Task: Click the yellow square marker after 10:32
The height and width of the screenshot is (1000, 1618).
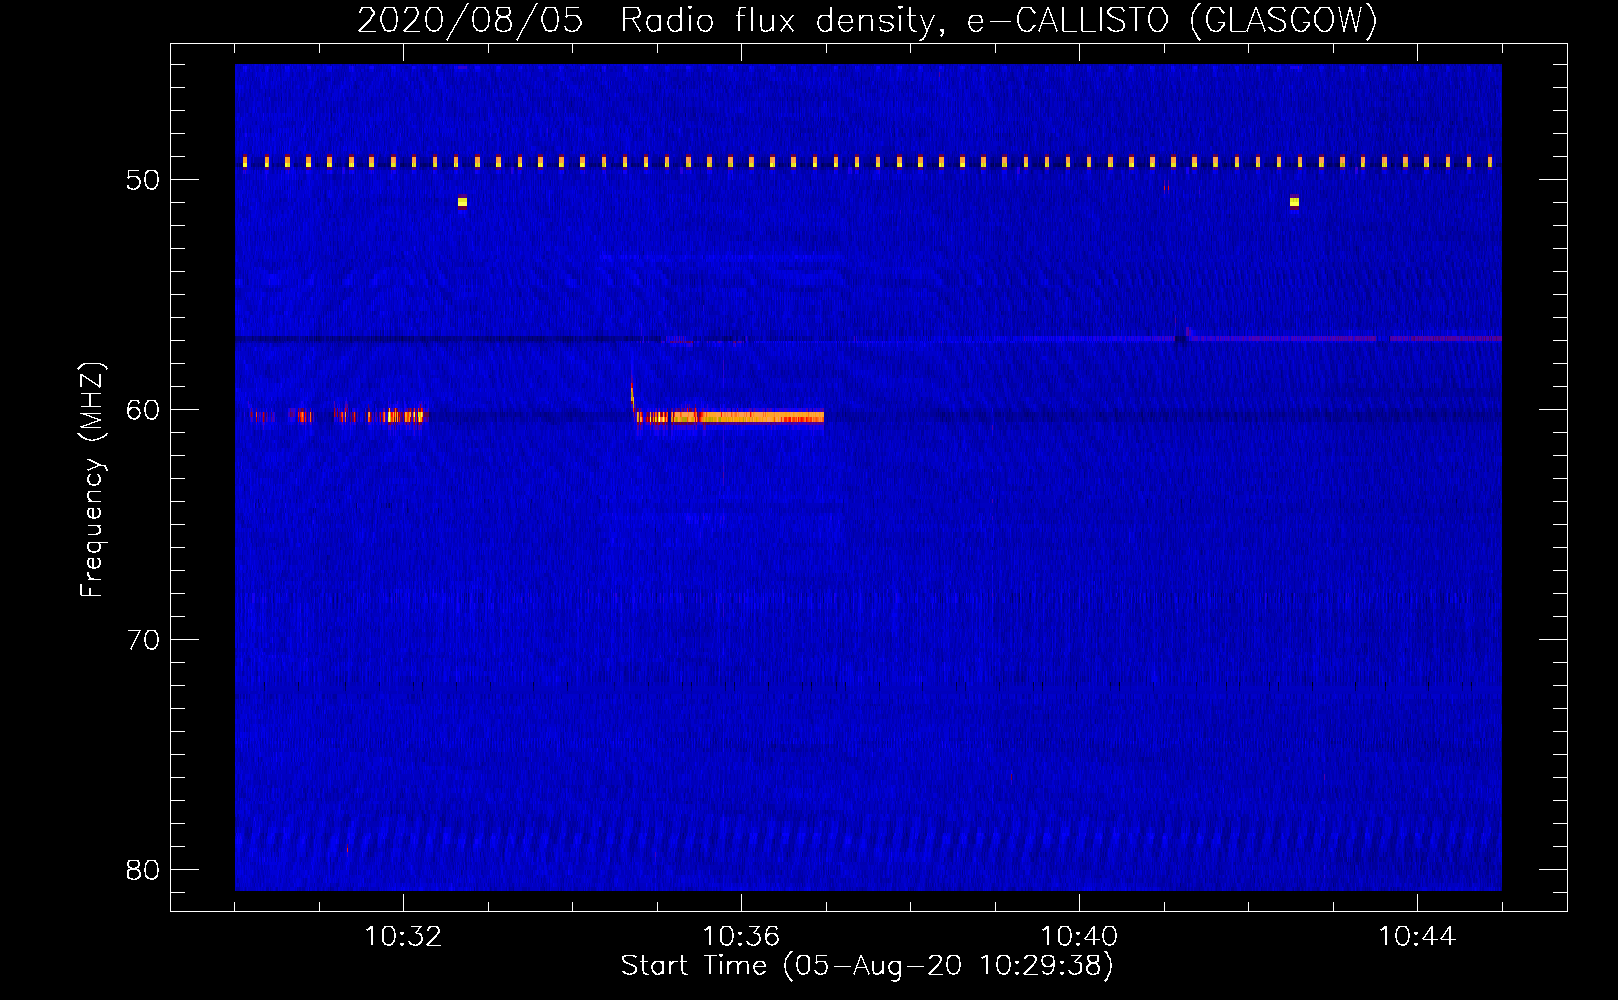Action: (x=462, y=202)
